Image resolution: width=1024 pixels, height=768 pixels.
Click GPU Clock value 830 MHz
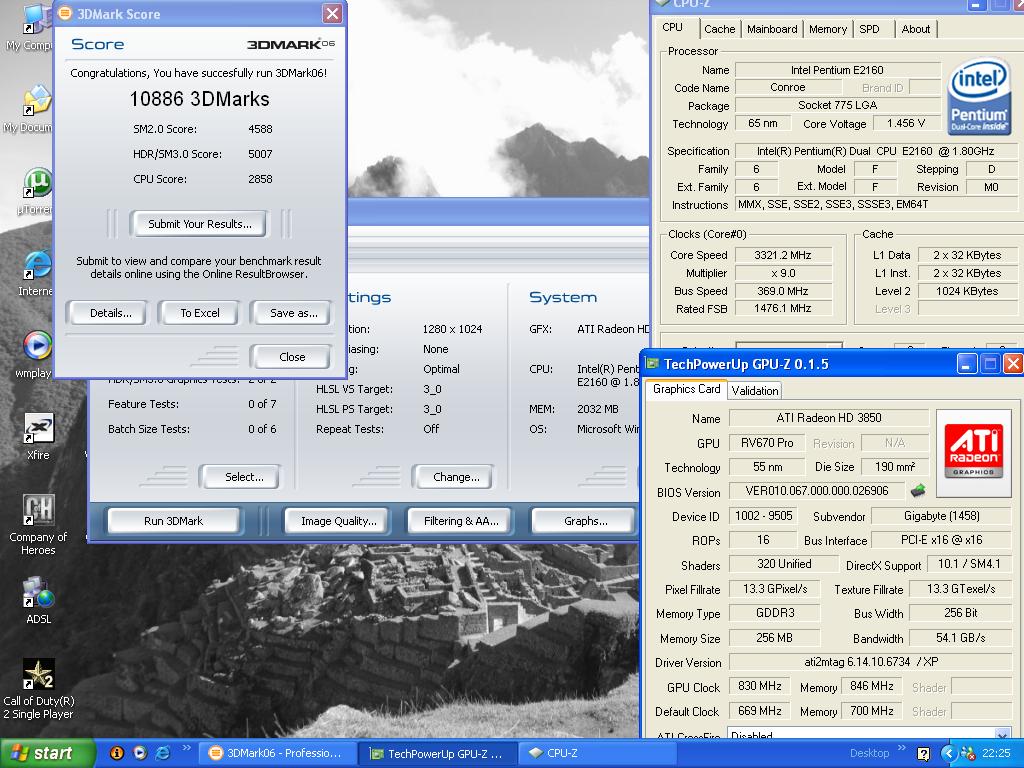tap(760, 686)
